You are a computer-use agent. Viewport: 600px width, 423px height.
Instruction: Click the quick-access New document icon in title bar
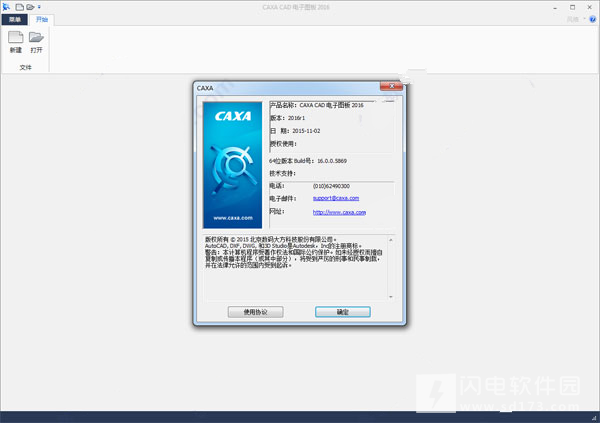tap(20, 7)
